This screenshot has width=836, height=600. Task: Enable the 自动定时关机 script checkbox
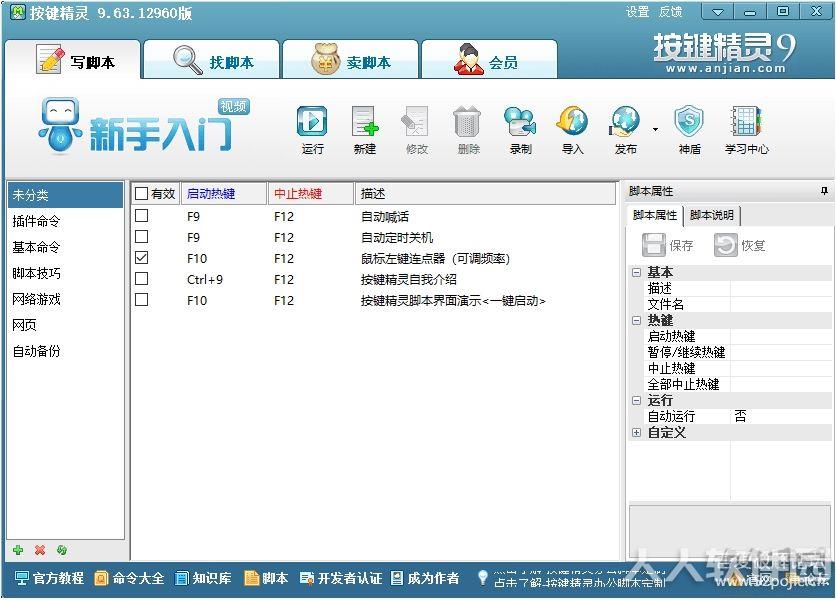(x=141, y=237)
